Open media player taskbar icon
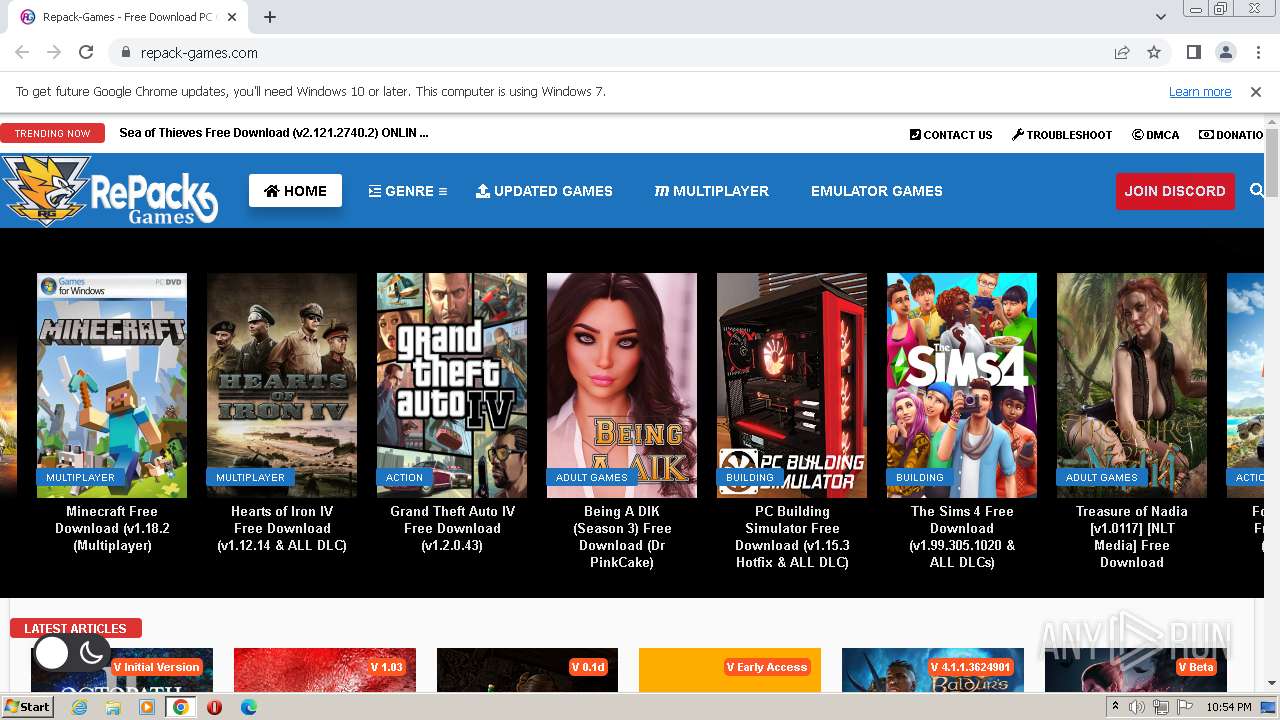Viewport: 1280px width, 720px height. click(147, 707)
